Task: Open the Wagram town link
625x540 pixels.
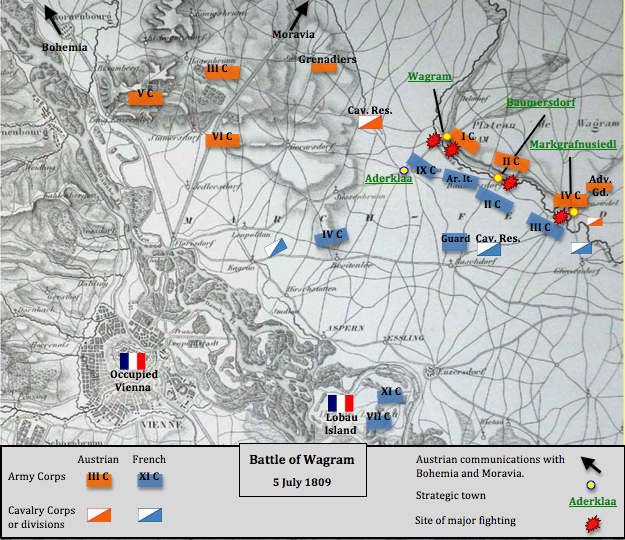Action: pos(430,77)
